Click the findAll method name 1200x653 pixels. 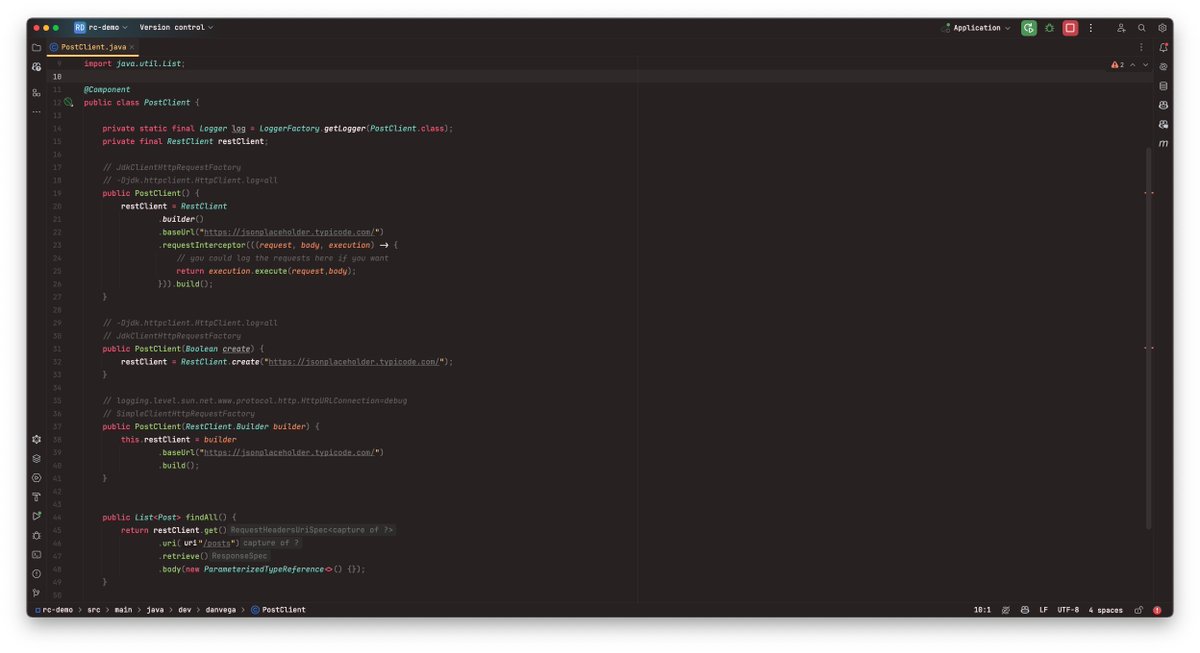[202, 517]
